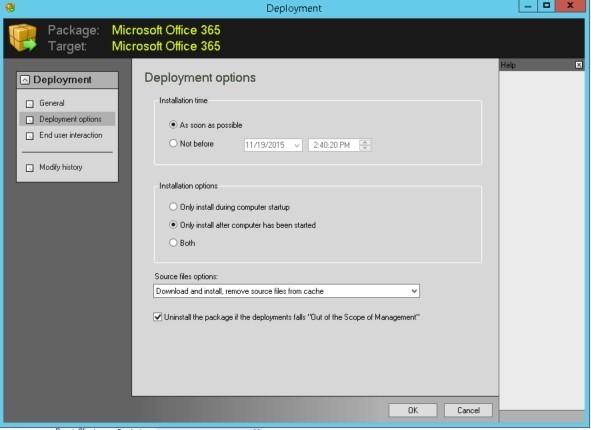The width and height of the screenshot is (591, 430).
Task: Click Cancel to discard changes
Action: click(x=468, y=410)
